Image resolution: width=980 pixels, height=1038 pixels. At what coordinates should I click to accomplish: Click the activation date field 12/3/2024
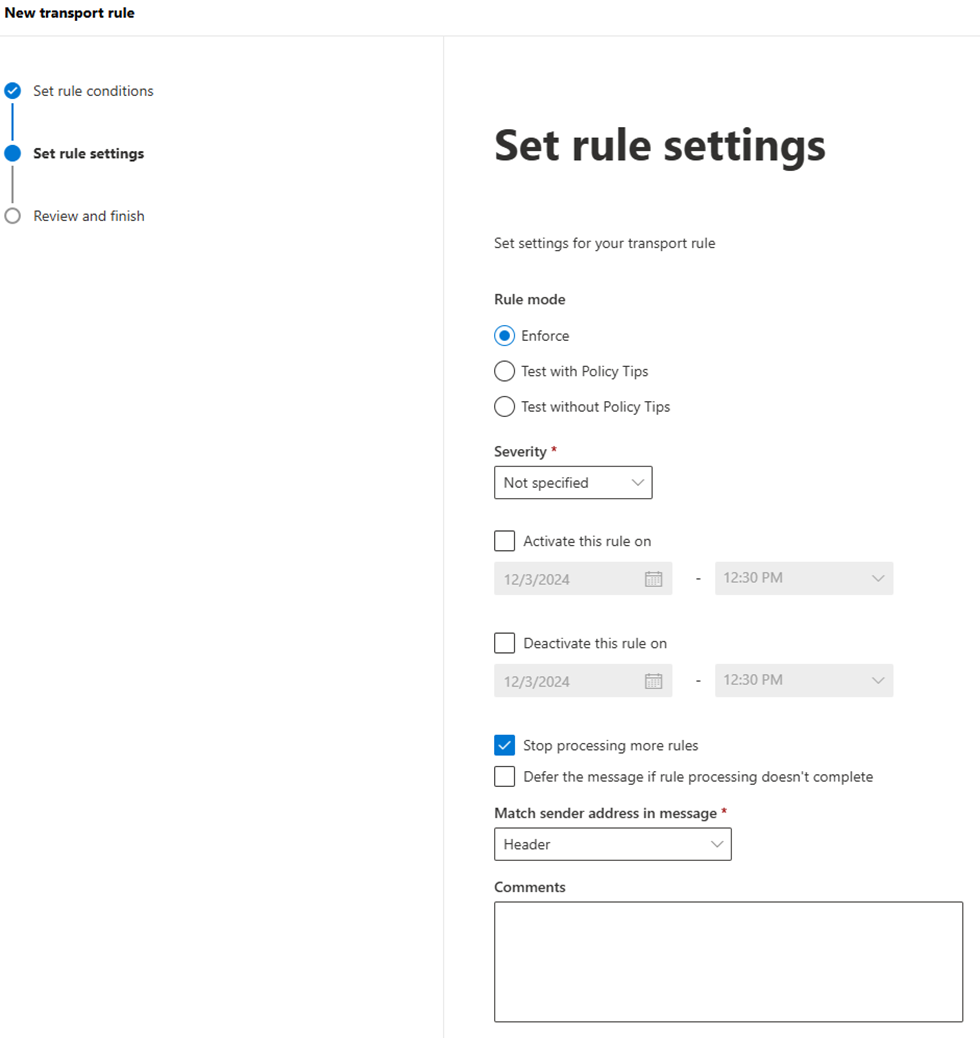[x=565, y=579]
